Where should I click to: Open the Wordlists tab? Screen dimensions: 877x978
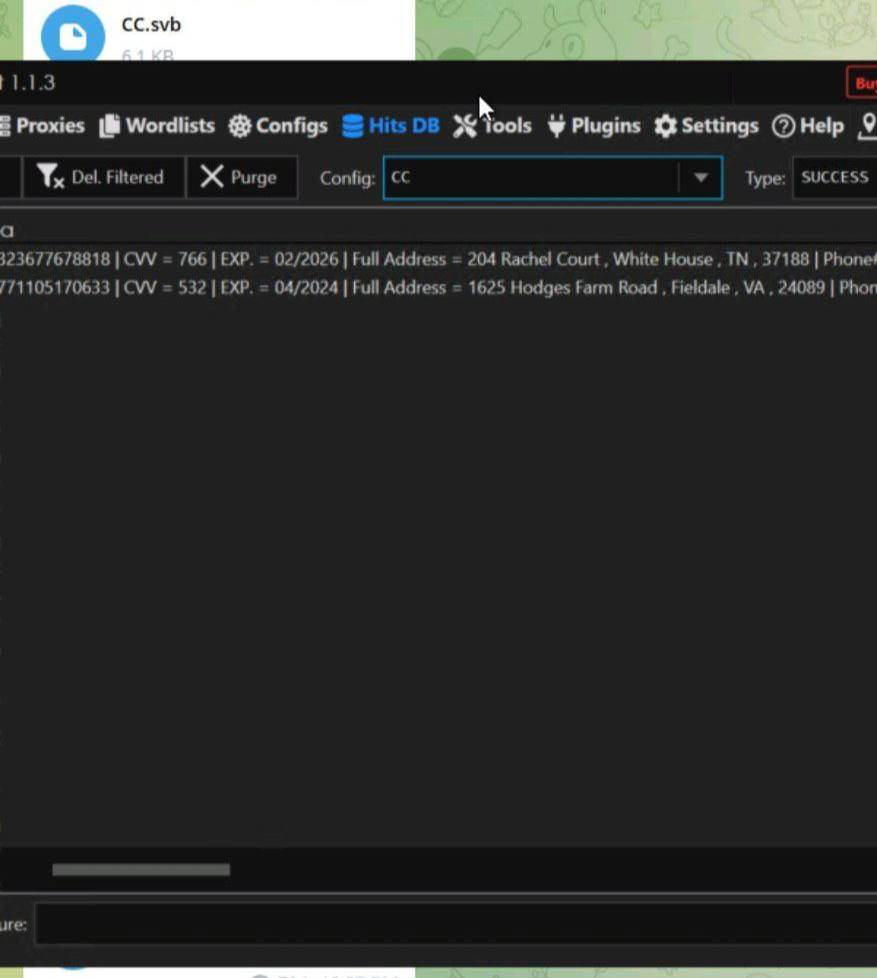[157, 125]
